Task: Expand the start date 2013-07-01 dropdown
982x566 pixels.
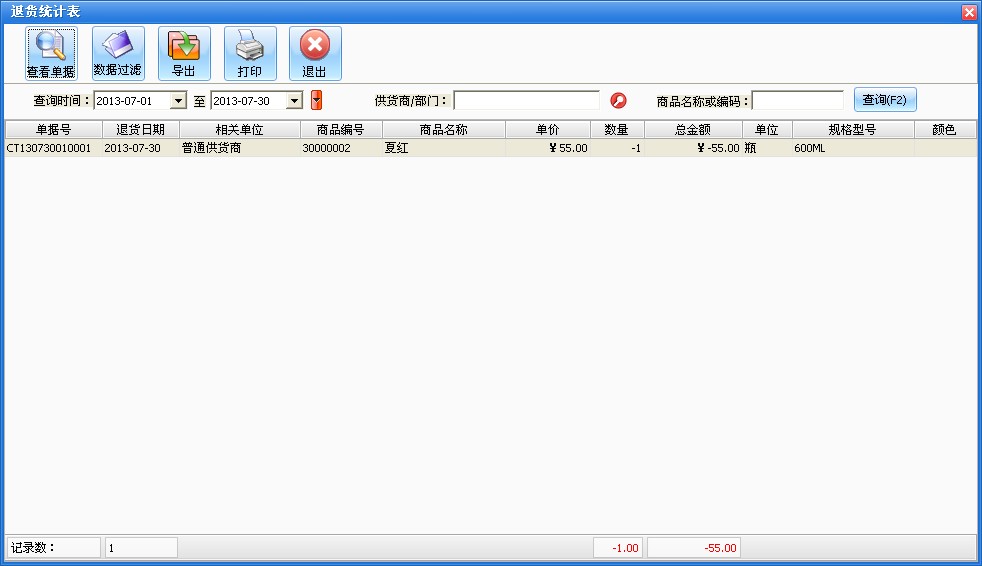Action: click(x=178, y=101)
